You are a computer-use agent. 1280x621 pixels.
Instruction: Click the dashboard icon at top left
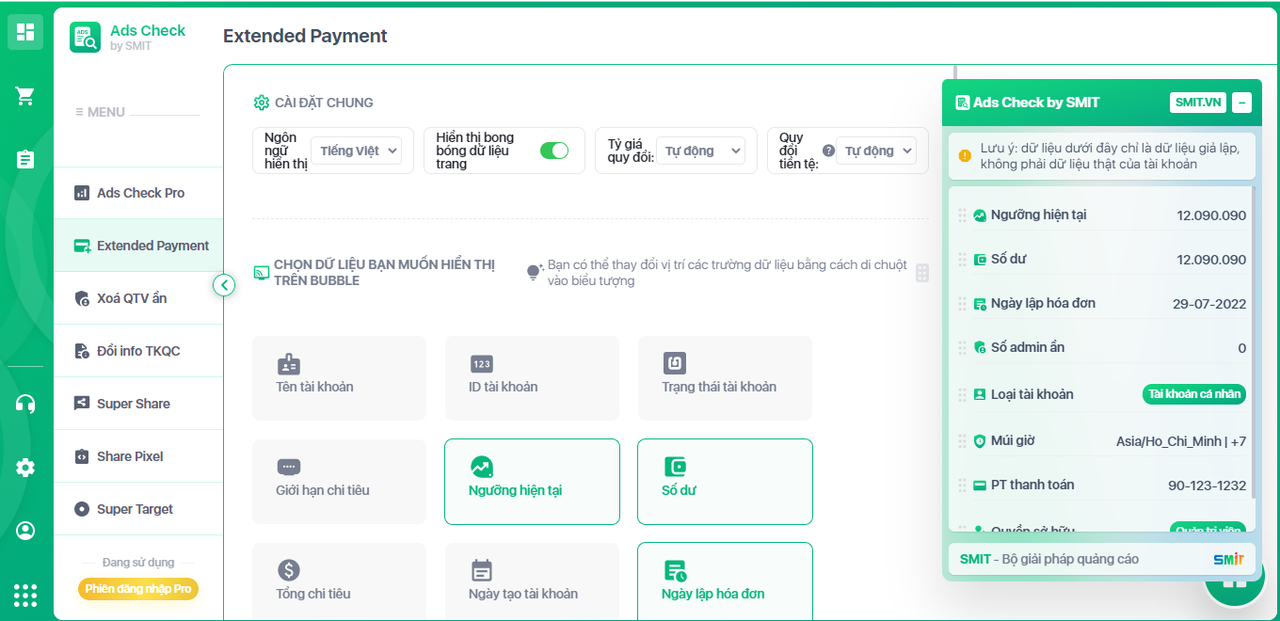coord(25,32)
